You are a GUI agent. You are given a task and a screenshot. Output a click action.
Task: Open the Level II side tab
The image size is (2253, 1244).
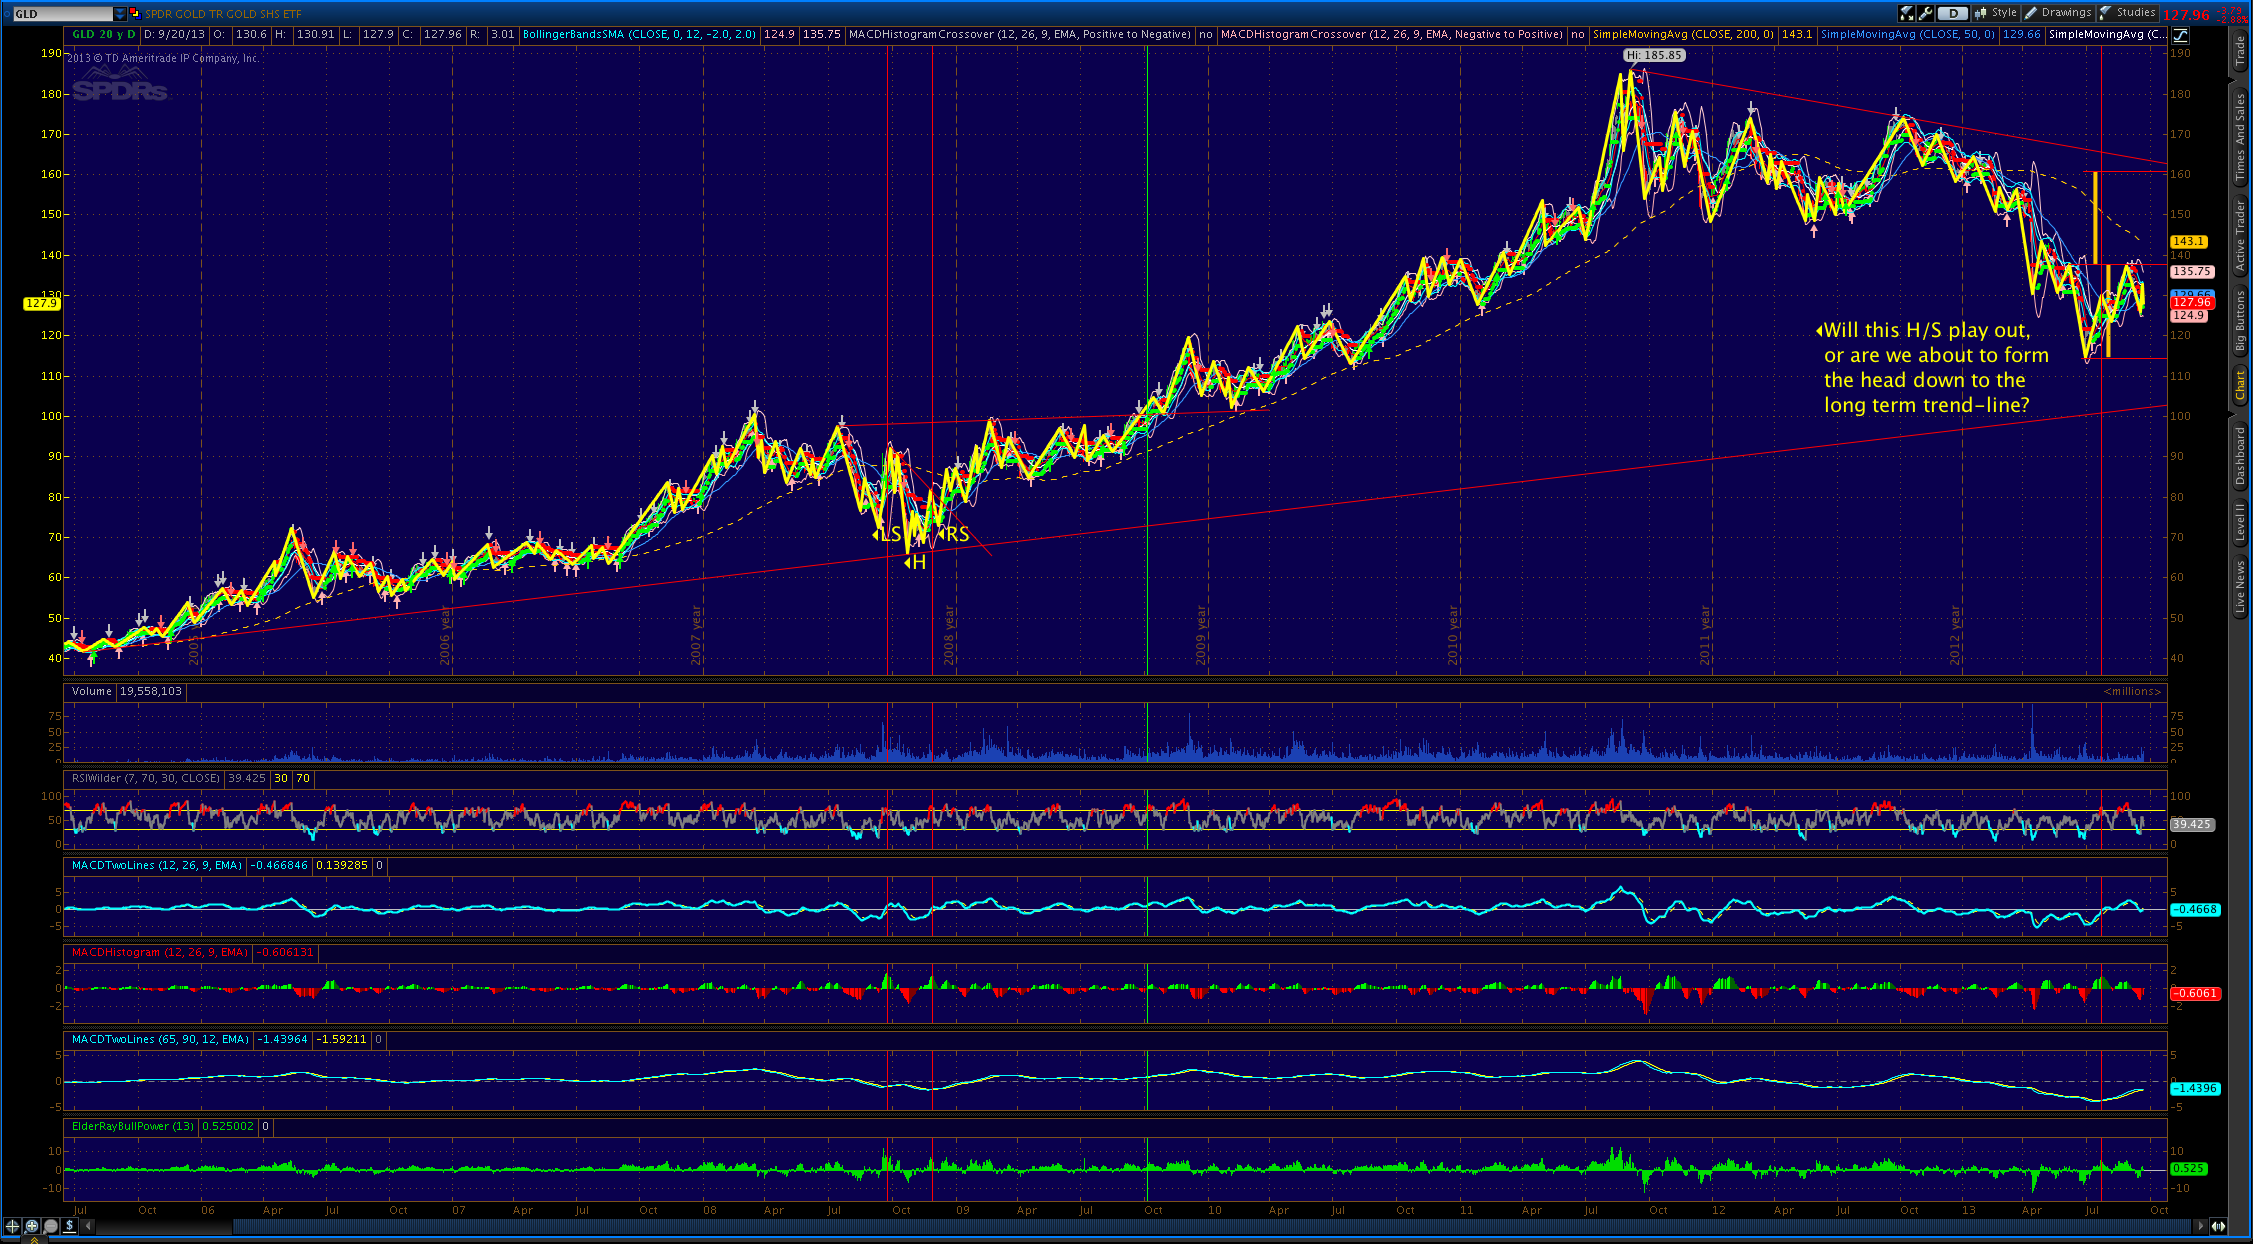(2241, 522)
